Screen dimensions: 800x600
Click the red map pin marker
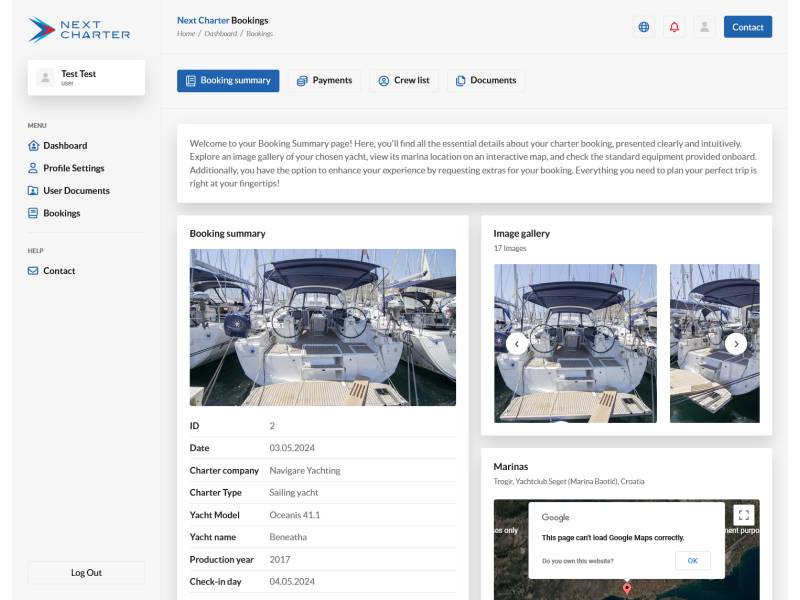(627, 588)
